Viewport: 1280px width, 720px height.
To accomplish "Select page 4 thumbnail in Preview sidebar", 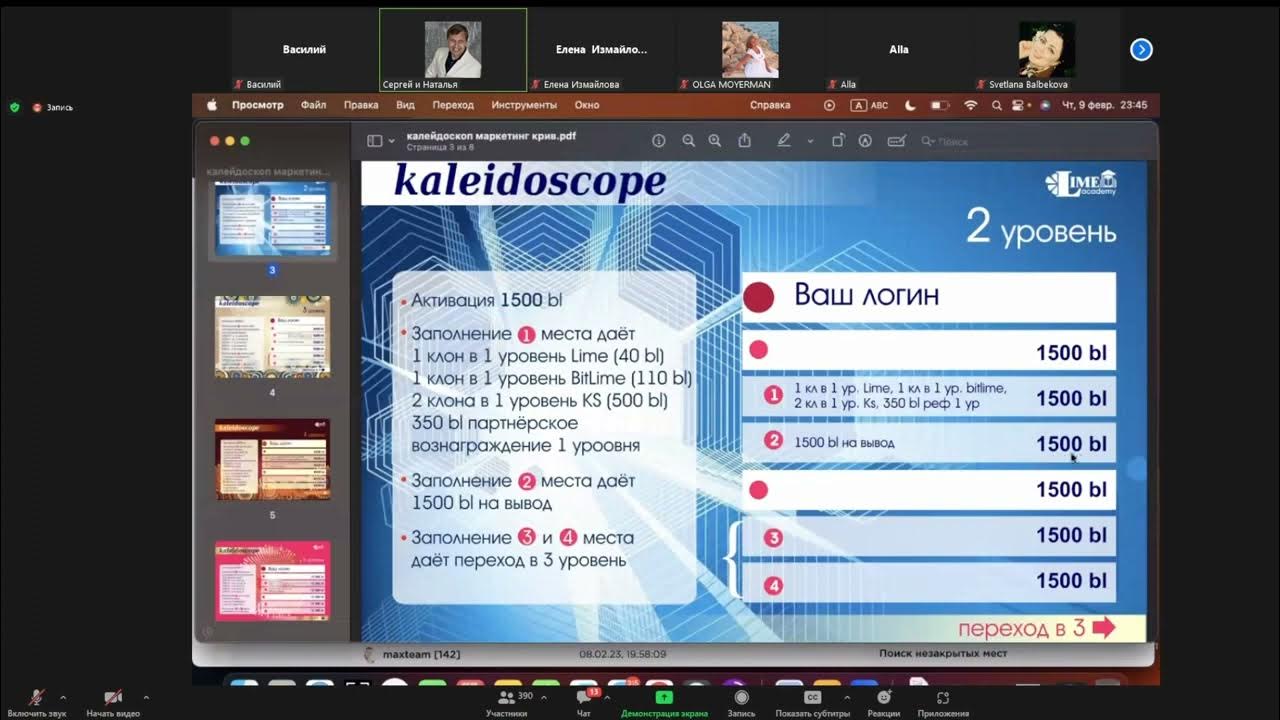I will 272,337.
